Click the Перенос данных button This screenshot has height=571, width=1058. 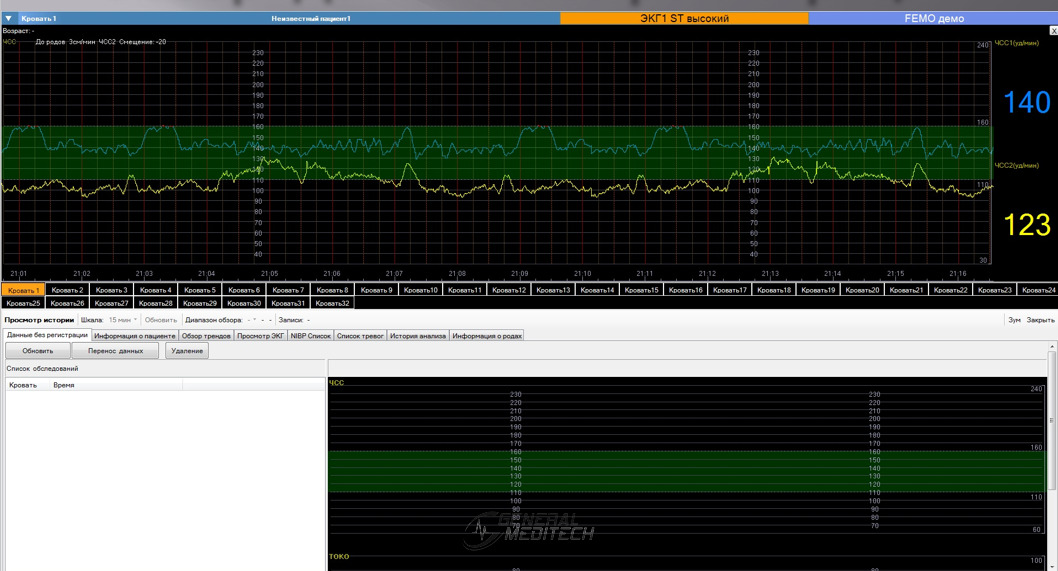point(115,351)
